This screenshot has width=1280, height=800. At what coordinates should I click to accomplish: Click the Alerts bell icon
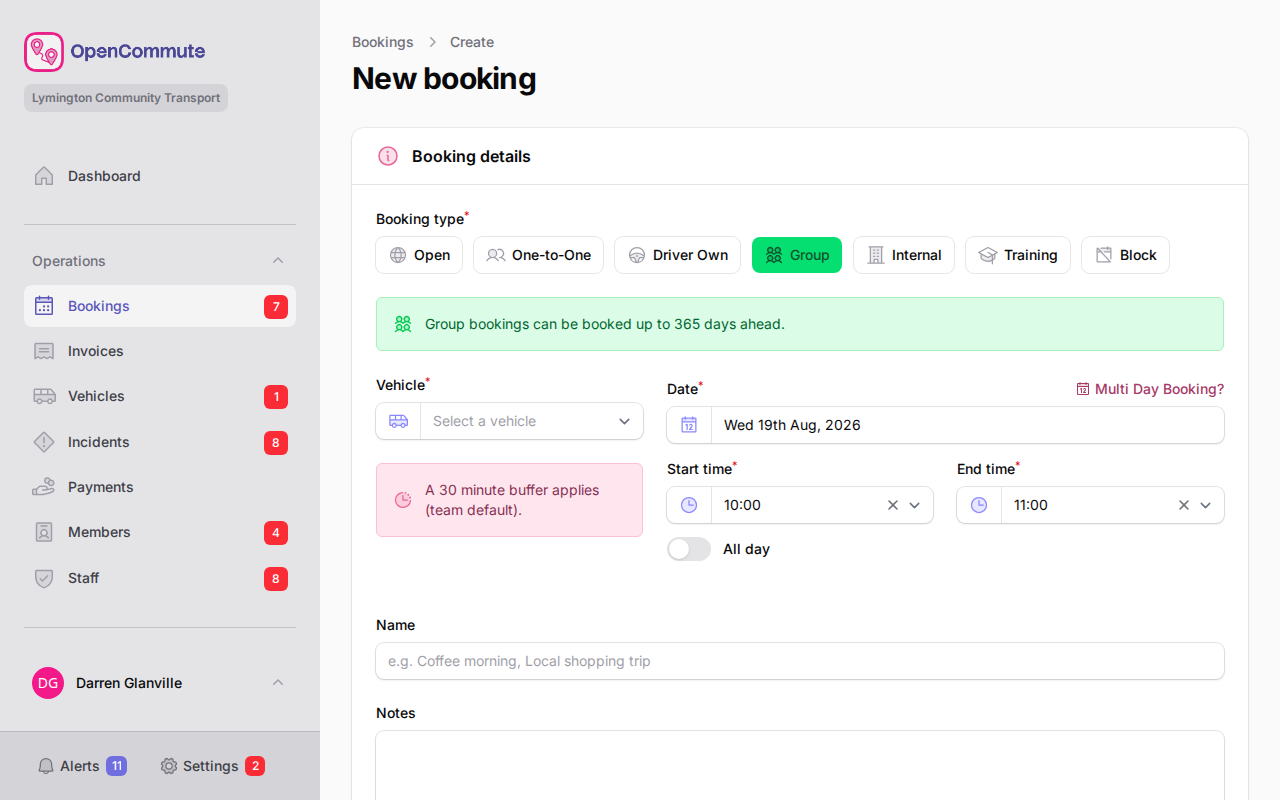tap(46, 766)
